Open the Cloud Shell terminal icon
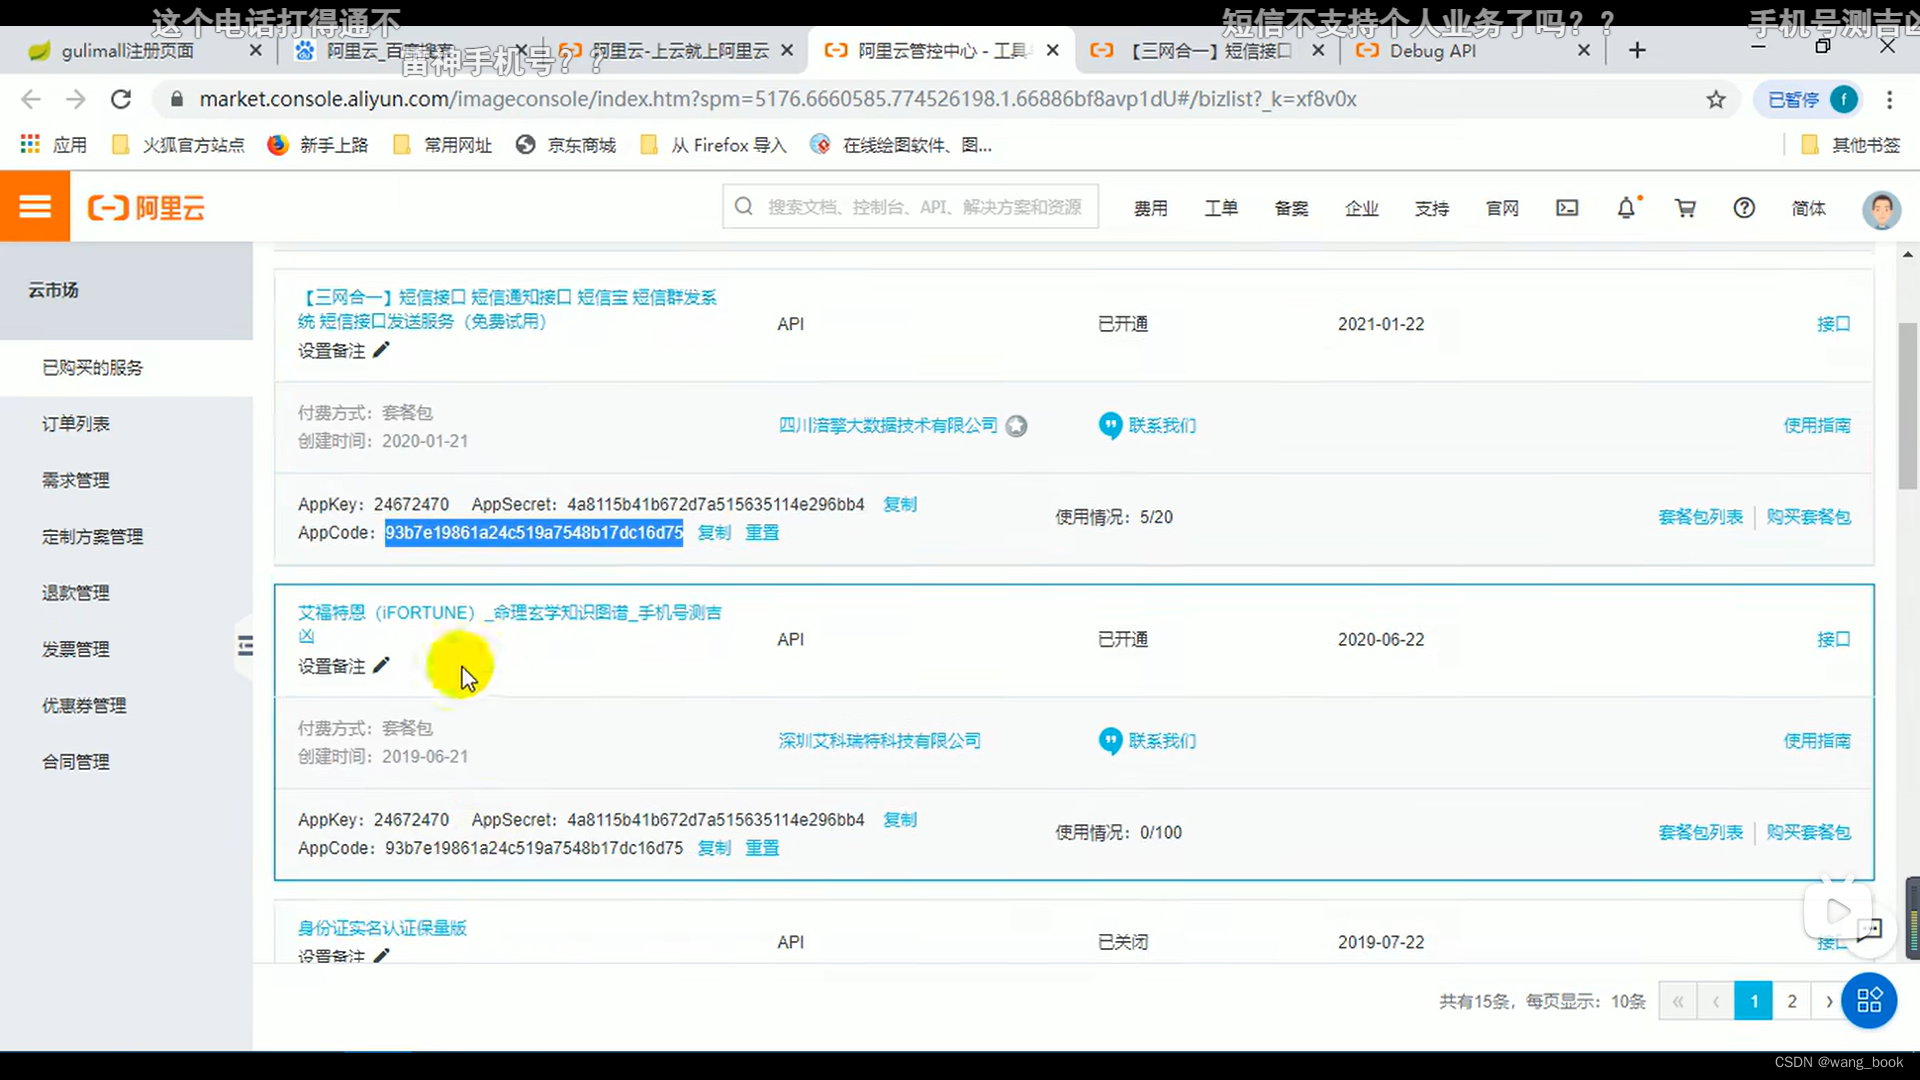Screen dimensions: 1920x1080 tap(1567, 208)
